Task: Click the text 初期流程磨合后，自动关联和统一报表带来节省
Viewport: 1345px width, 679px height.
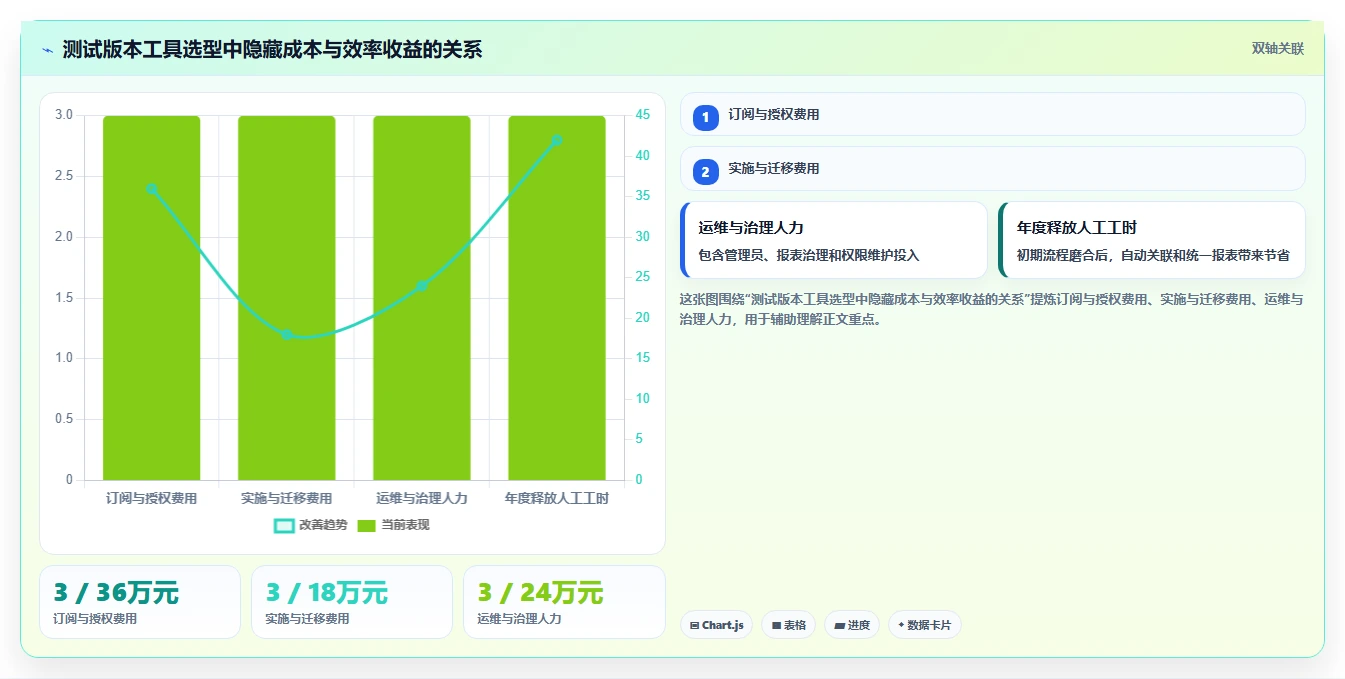Action: [x=1153, y=255]
